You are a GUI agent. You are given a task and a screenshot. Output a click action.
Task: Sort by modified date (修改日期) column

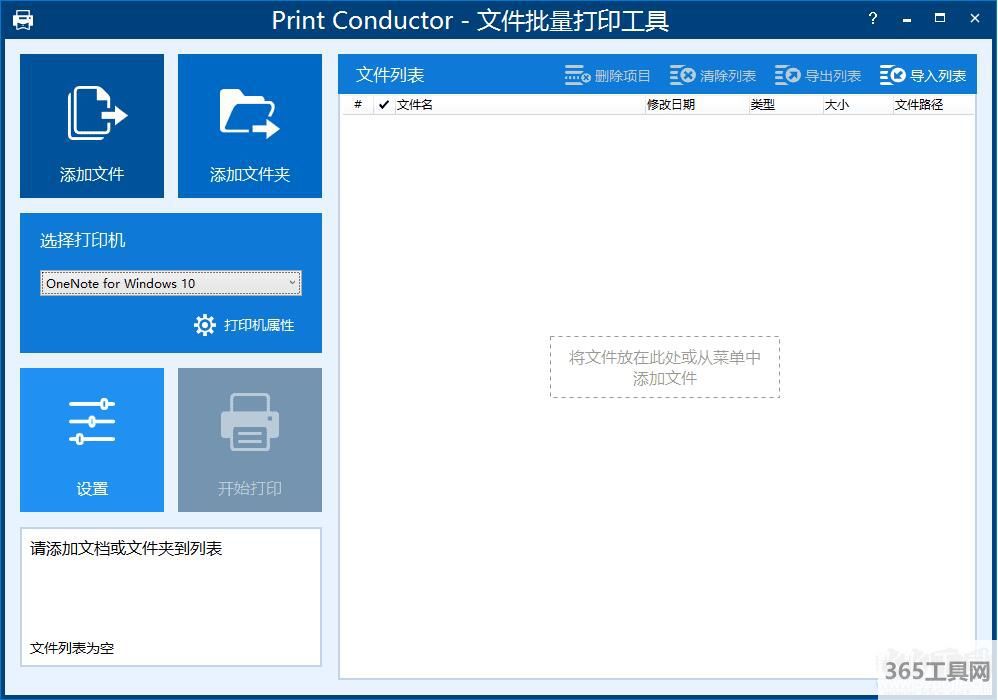pyautogui.click(x=696, y=105)
